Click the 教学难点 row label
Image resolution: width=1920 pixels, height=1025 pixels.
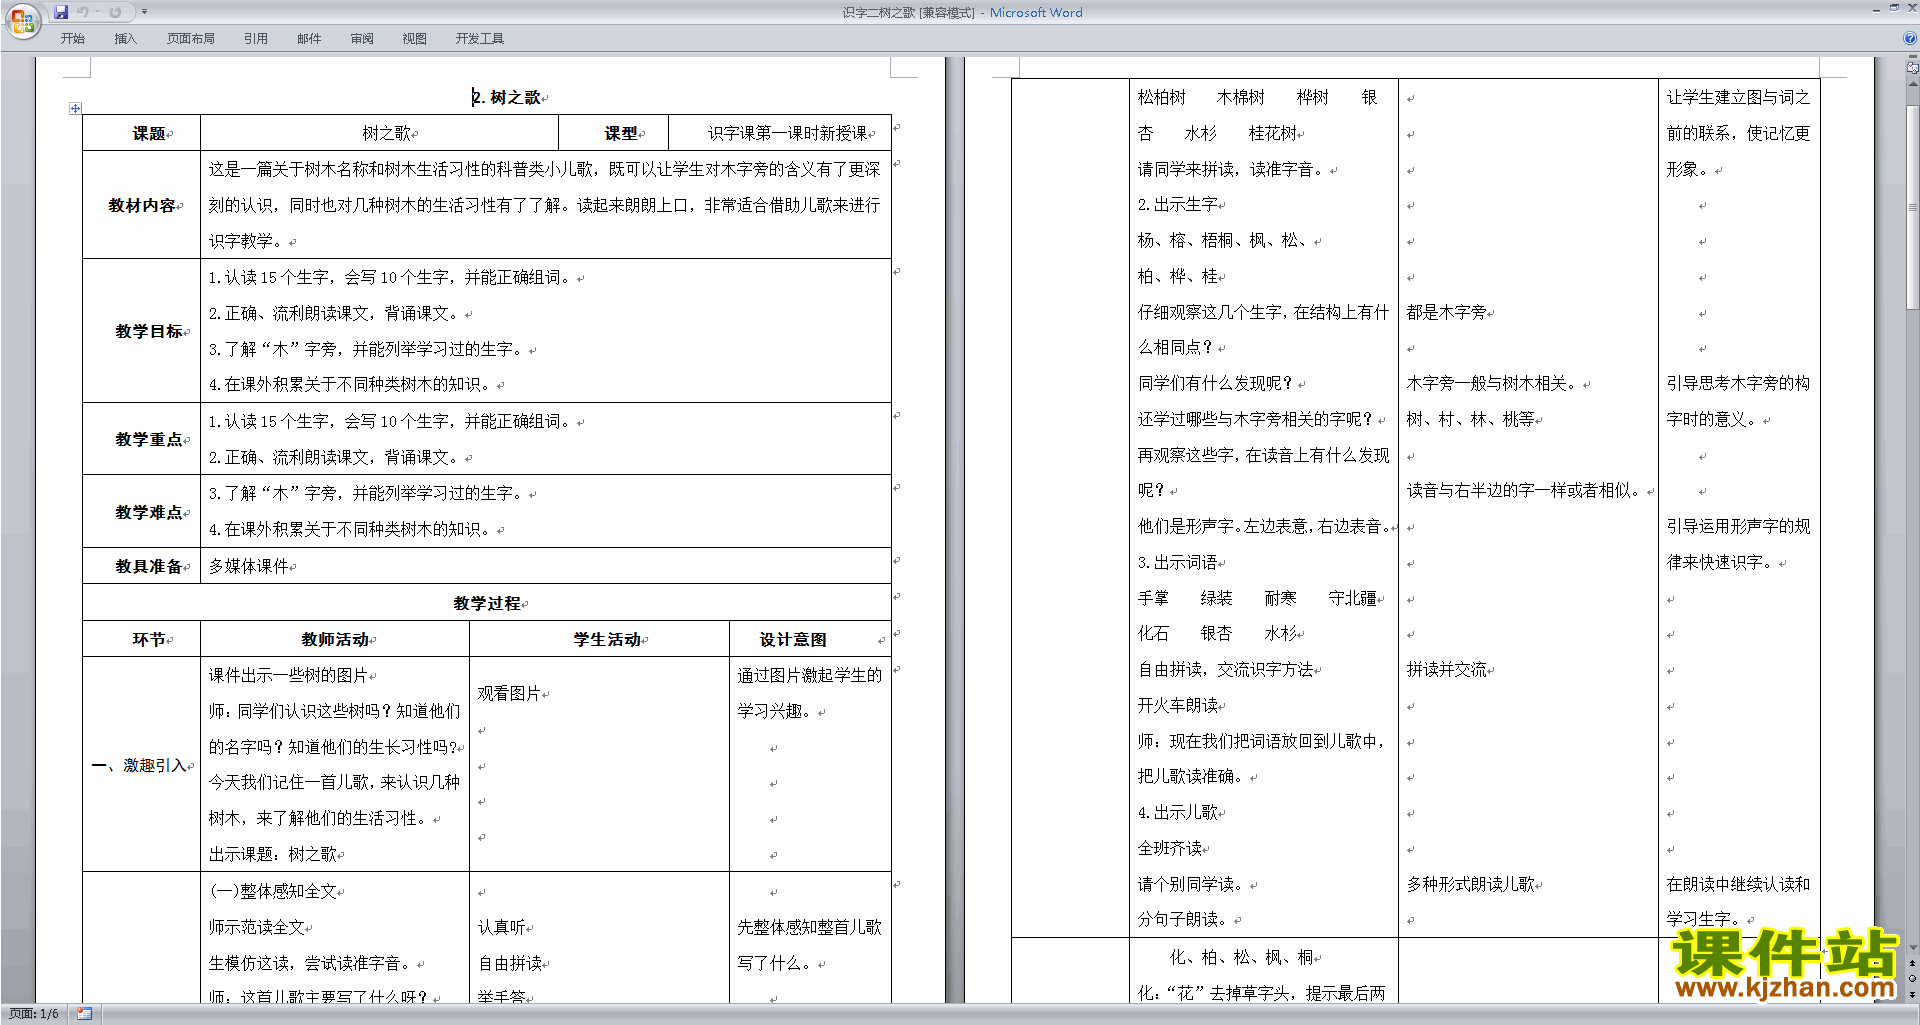pos(149,512)
